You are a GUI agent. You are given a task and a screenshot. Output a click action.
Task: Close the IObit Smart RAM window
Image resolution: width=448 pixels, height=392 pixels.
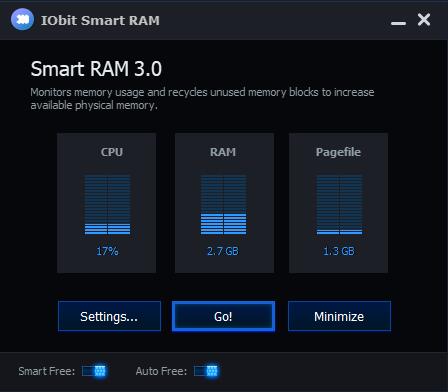tap(424, 20)
